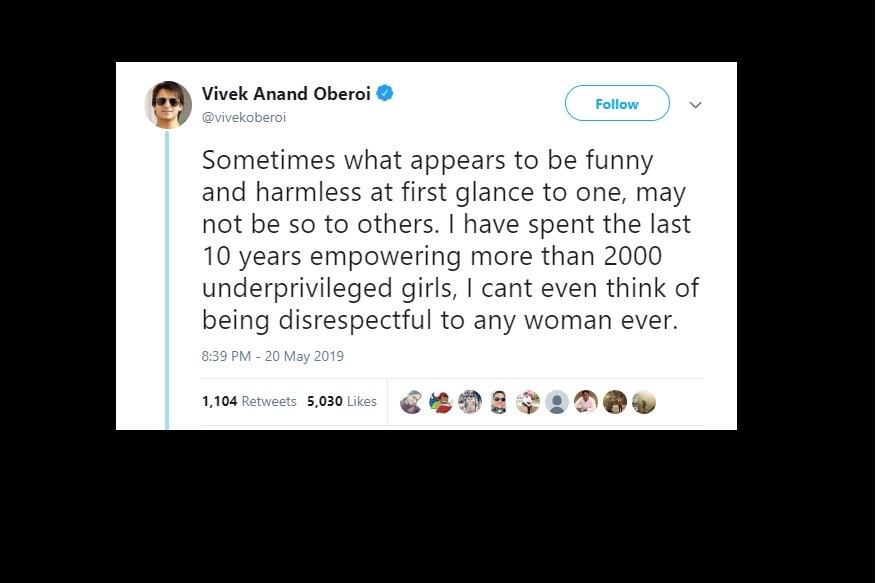Screen dimensions: 877x583
Task: Open the 8:39 PM - 20 May 2019 timestamp
Action: click(x=272, y=356)
